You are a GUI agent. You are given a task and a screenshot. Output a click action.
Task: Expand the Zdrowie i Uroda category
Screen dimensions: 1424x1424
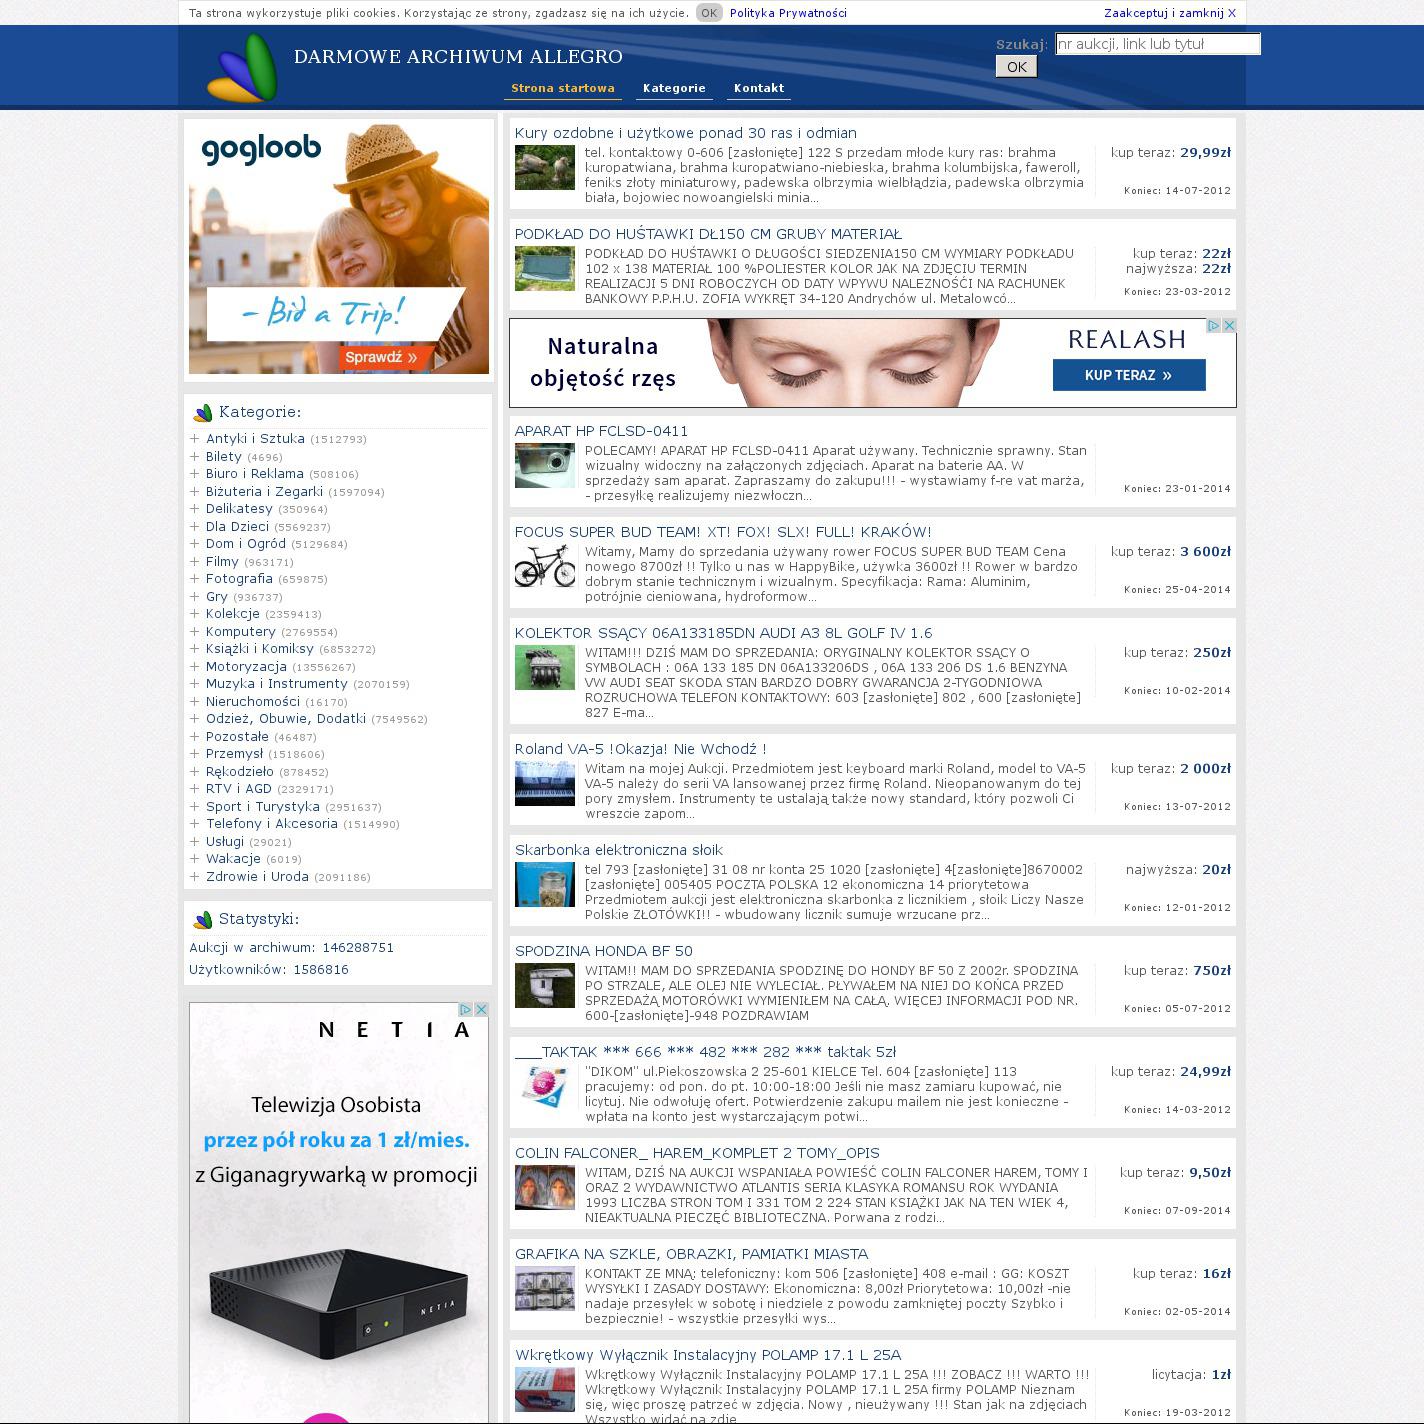(195, 877)
